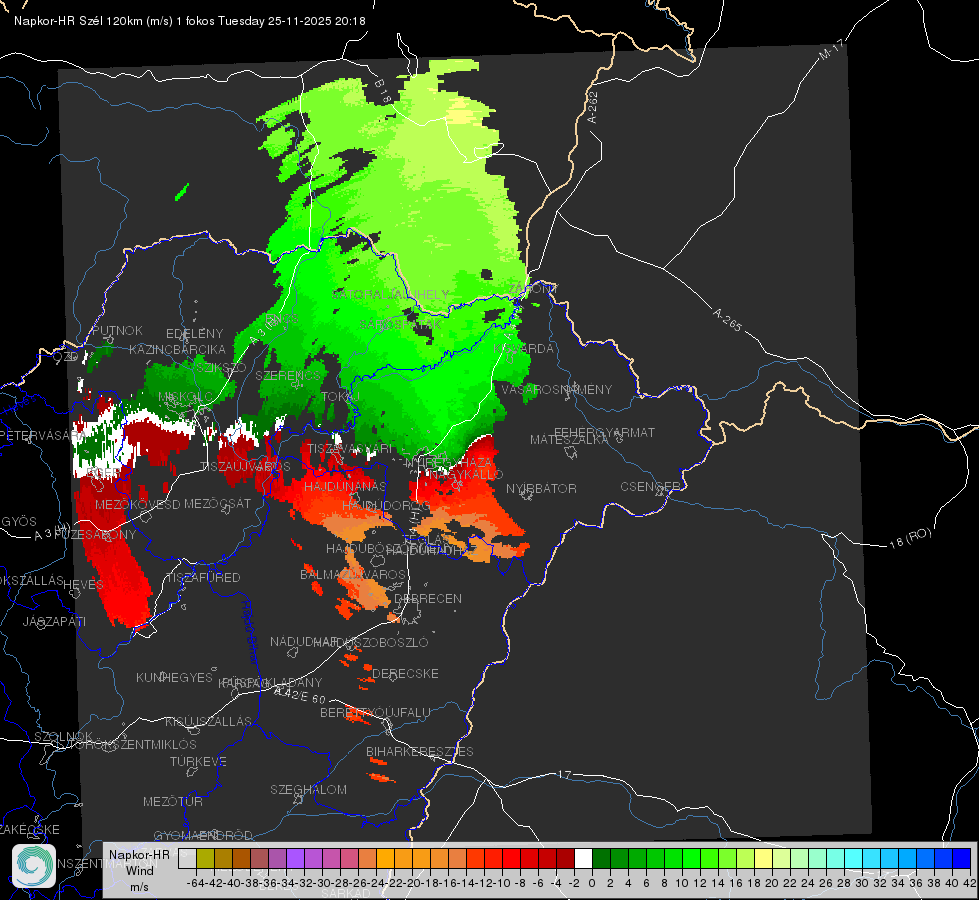Select the MISKOLC city label
Image resolution: width=979 pixels, height=900 pixels.
coord(185,397)
